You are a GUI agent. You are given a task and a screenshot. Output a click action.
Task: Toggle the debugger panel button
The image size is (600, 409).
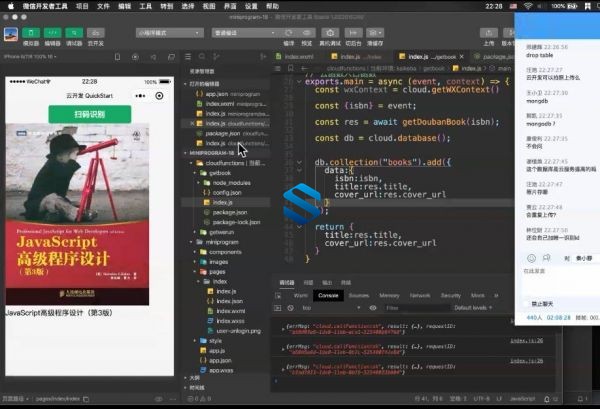pyautogui.click(x=74, y=33)
